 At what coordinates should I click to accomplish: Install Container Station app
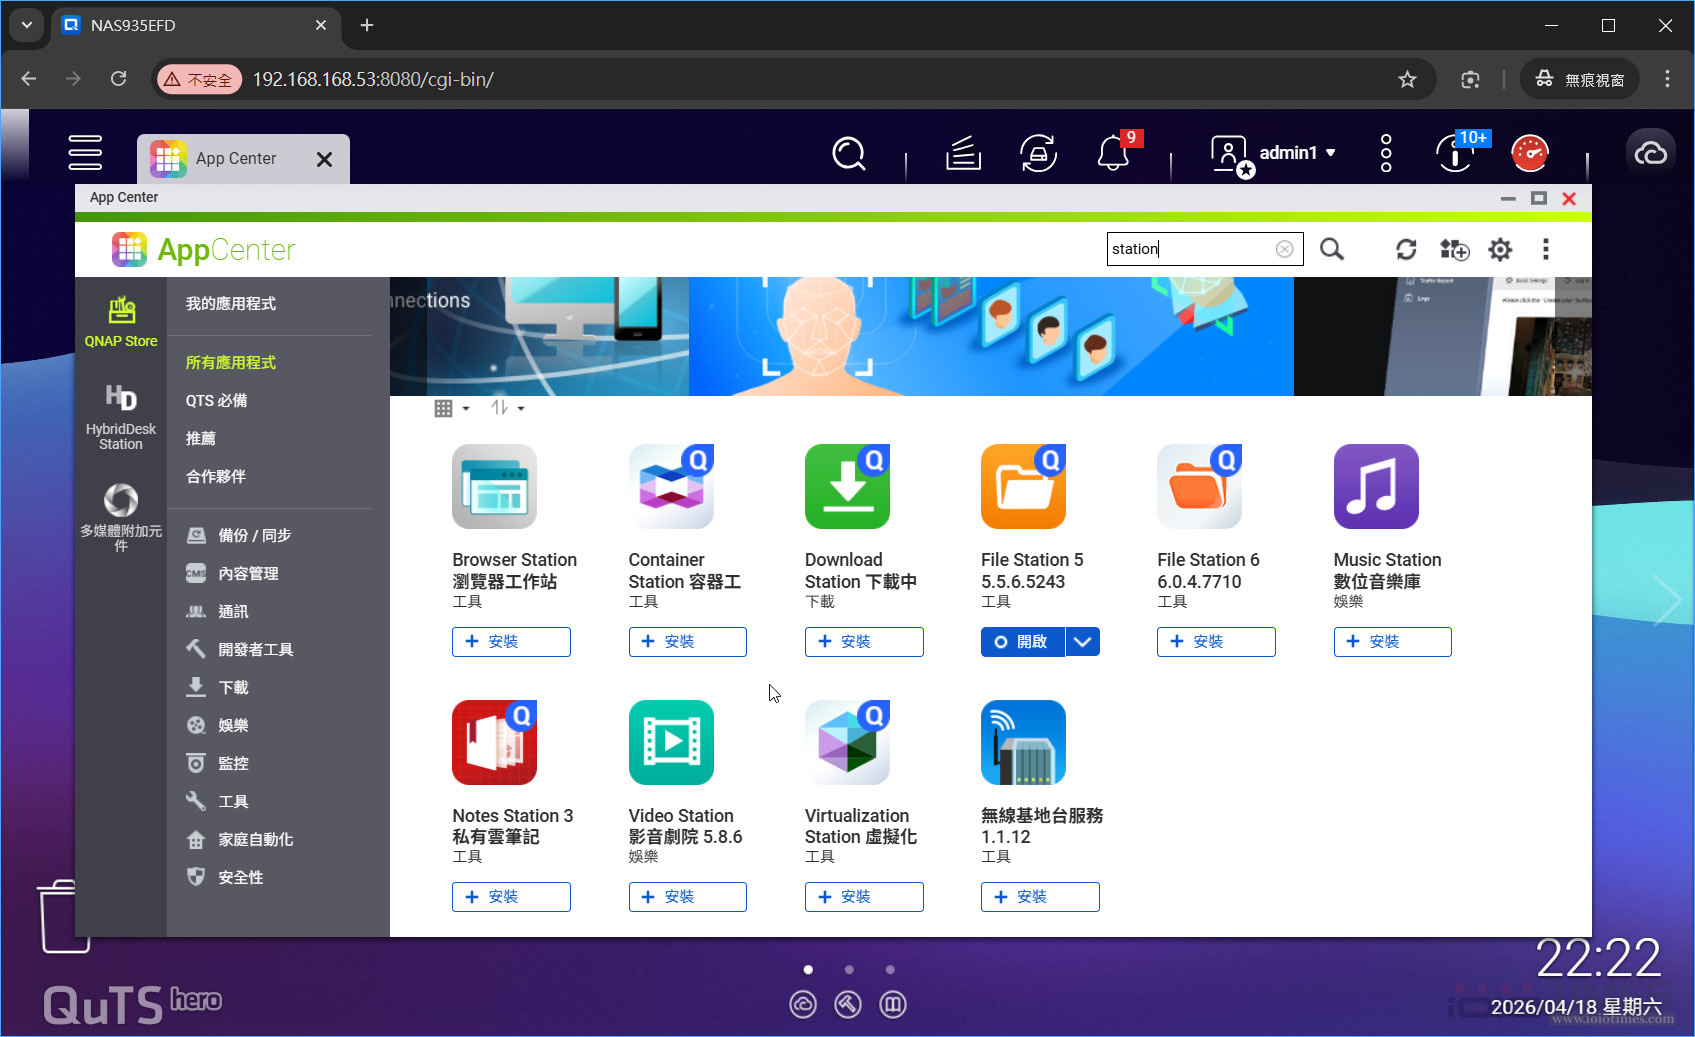tap(687, 642)
